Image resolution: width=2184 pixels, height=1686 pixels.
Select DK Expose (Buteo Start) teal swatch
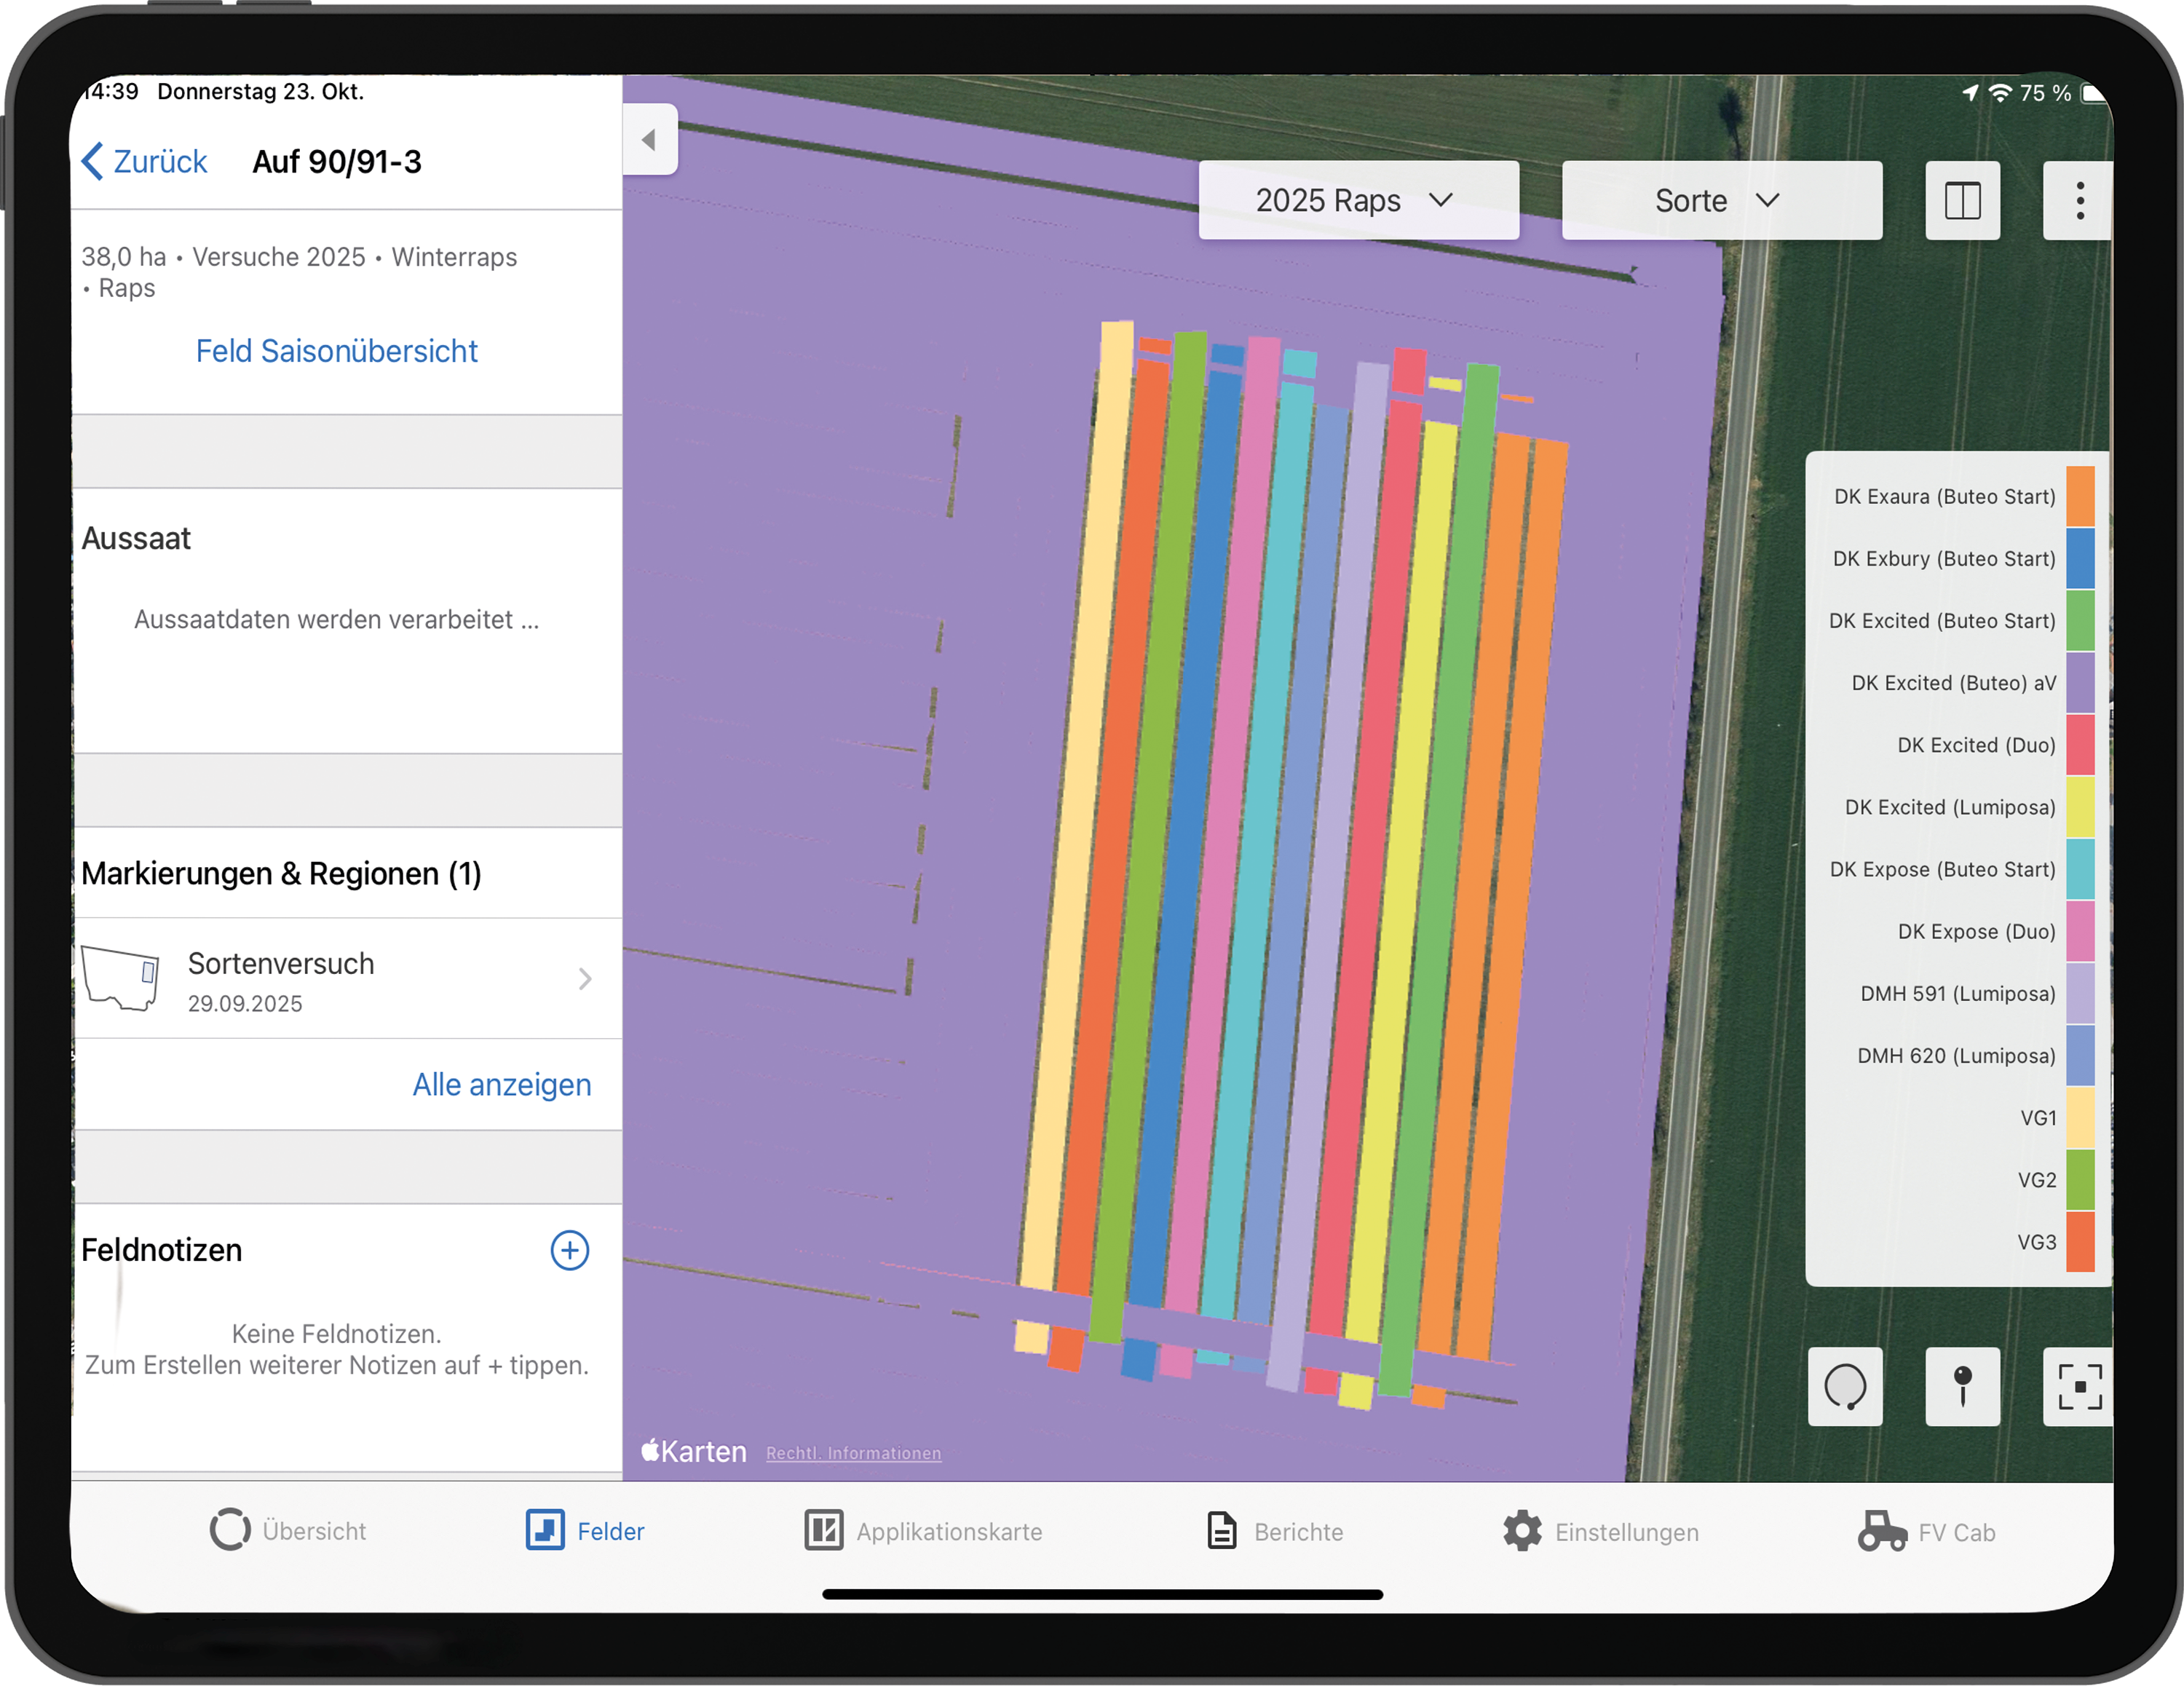2080,869
